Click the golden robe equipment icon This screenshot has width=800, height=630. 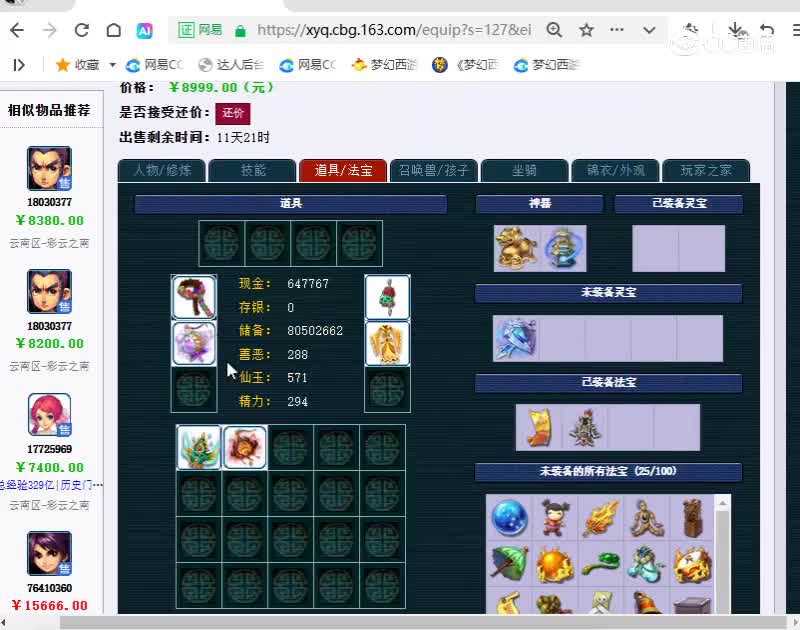[x=388, y=343]
